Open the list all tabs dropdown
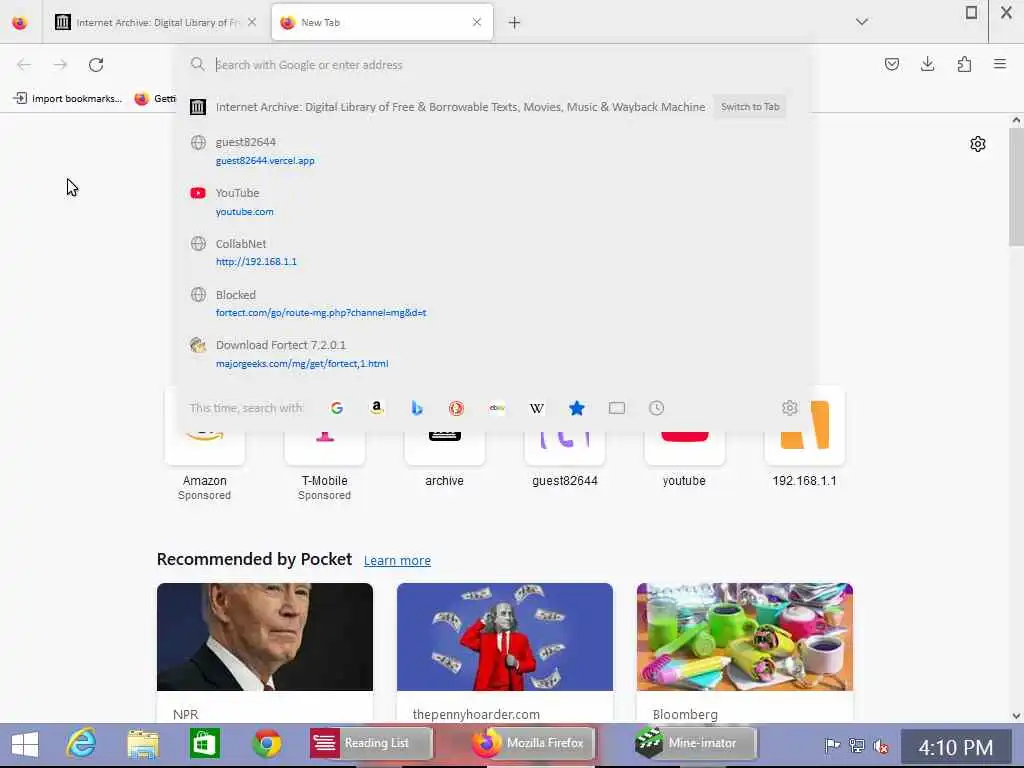Viewport: 1024px width, 768px height. [862, 22]
